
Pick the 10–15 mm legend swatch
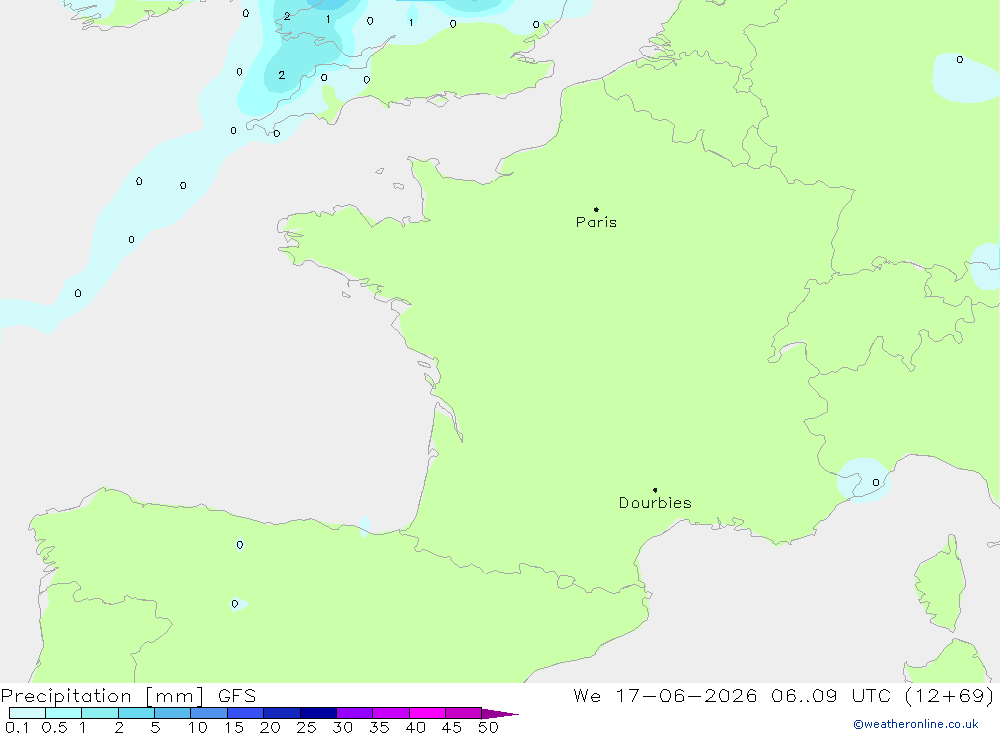point(209,713)
